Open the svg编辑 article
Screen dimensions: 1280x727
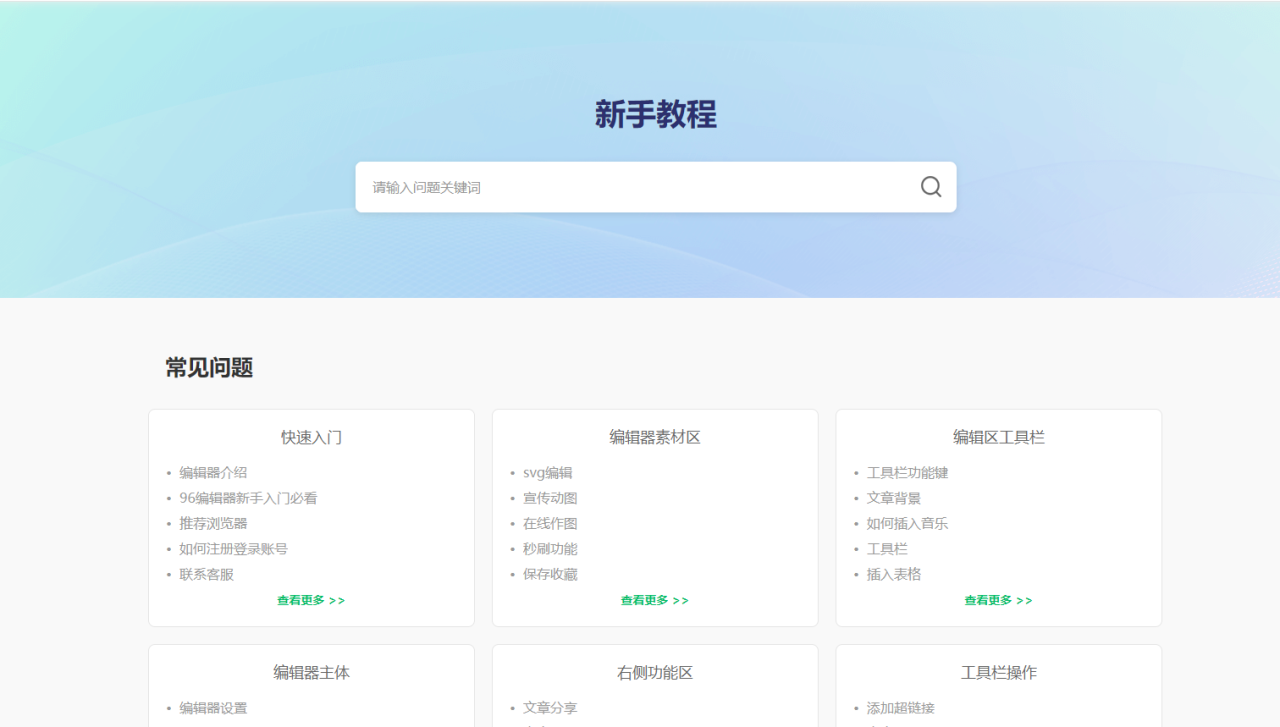[547, 473]
